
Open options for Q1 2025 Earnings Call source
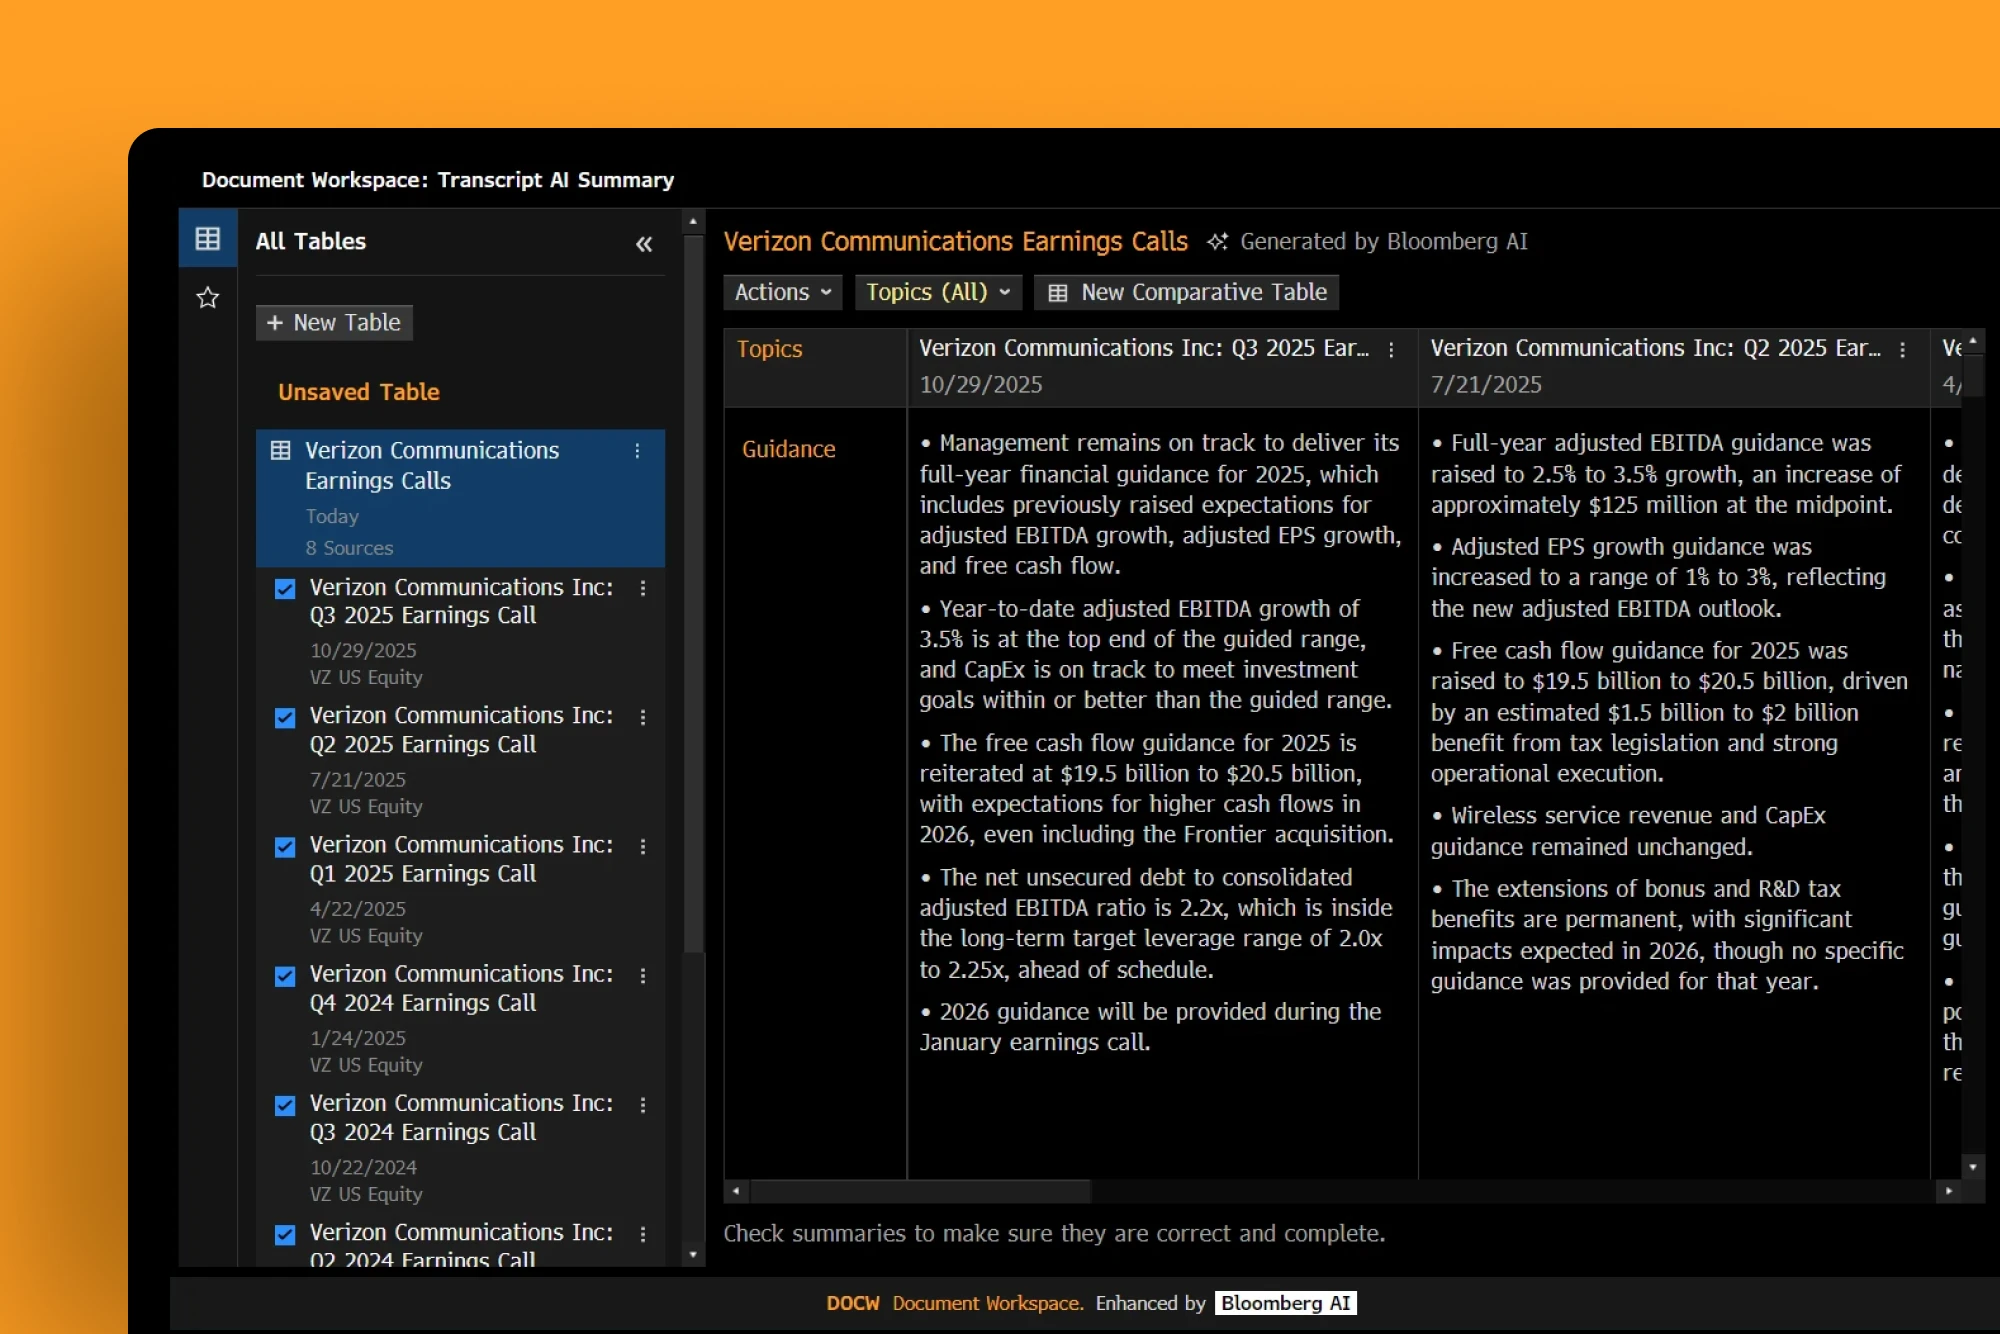pos(643,847)
